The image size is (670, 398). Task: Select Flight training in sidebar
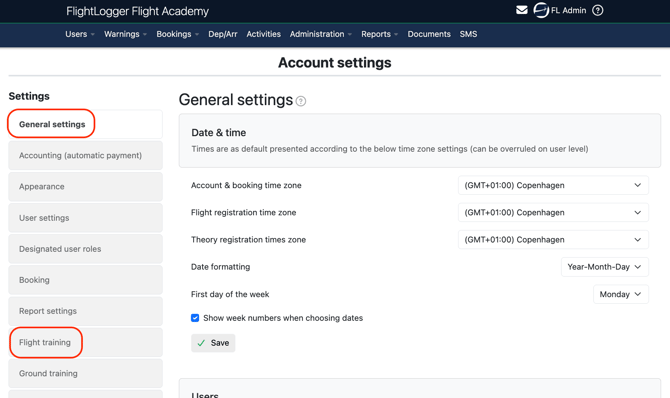85,342
